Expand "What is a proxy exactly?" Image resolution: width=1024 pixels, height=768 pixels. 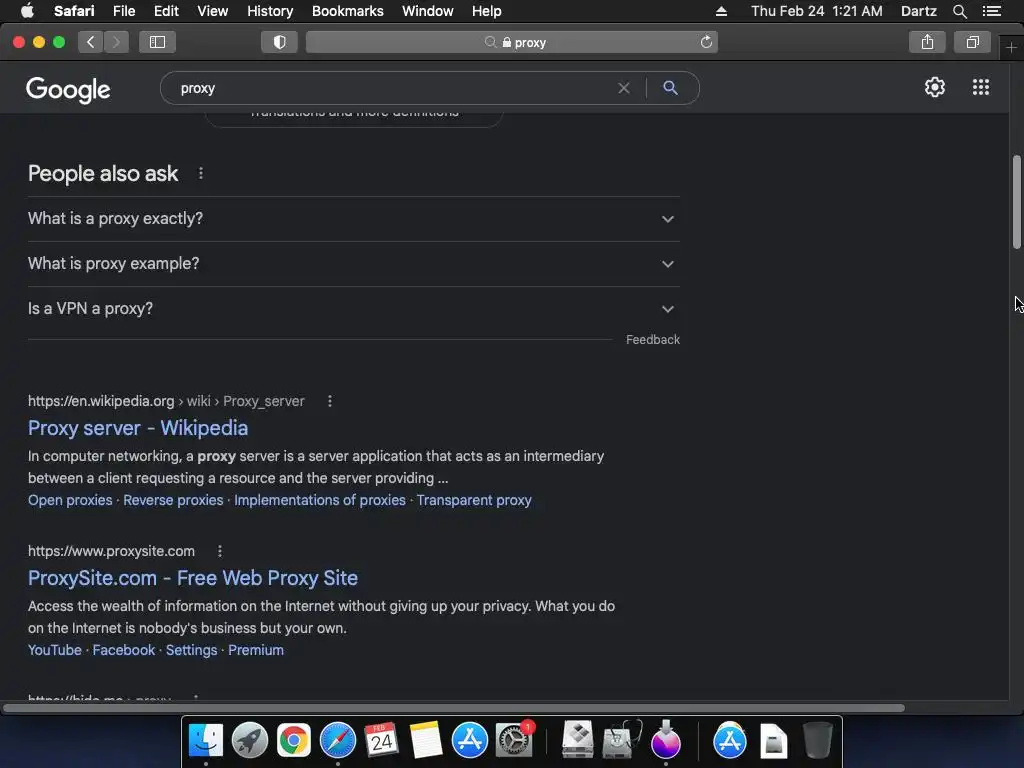(x=353, y=219)
